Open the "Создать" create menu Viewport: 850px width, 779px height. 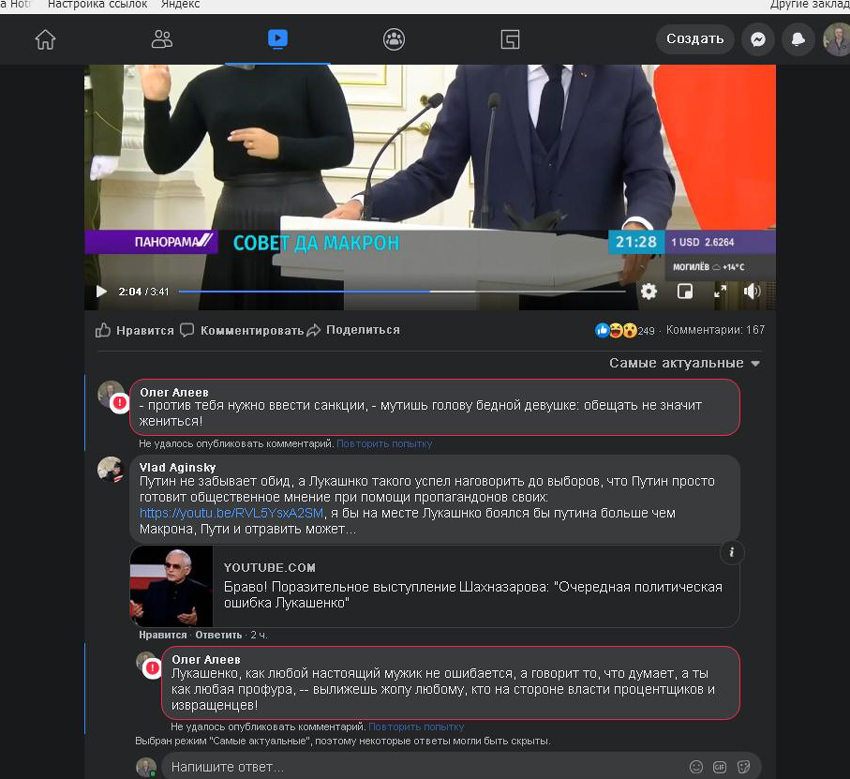(x=695, y=39)
